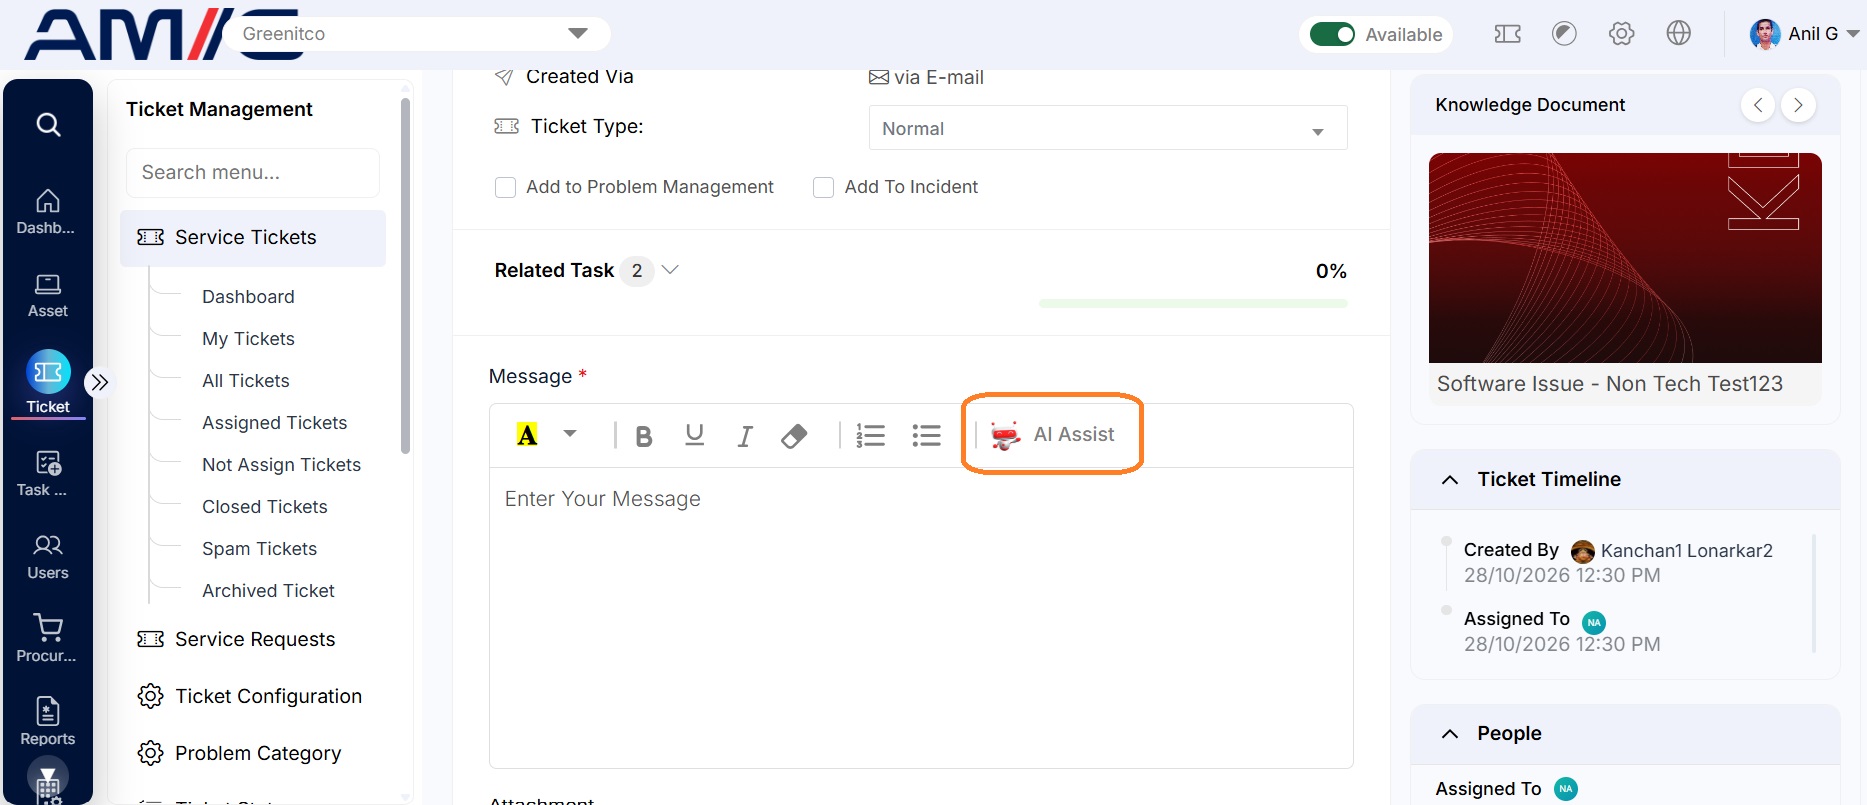Check the Add To Incident box

[823, 187]
